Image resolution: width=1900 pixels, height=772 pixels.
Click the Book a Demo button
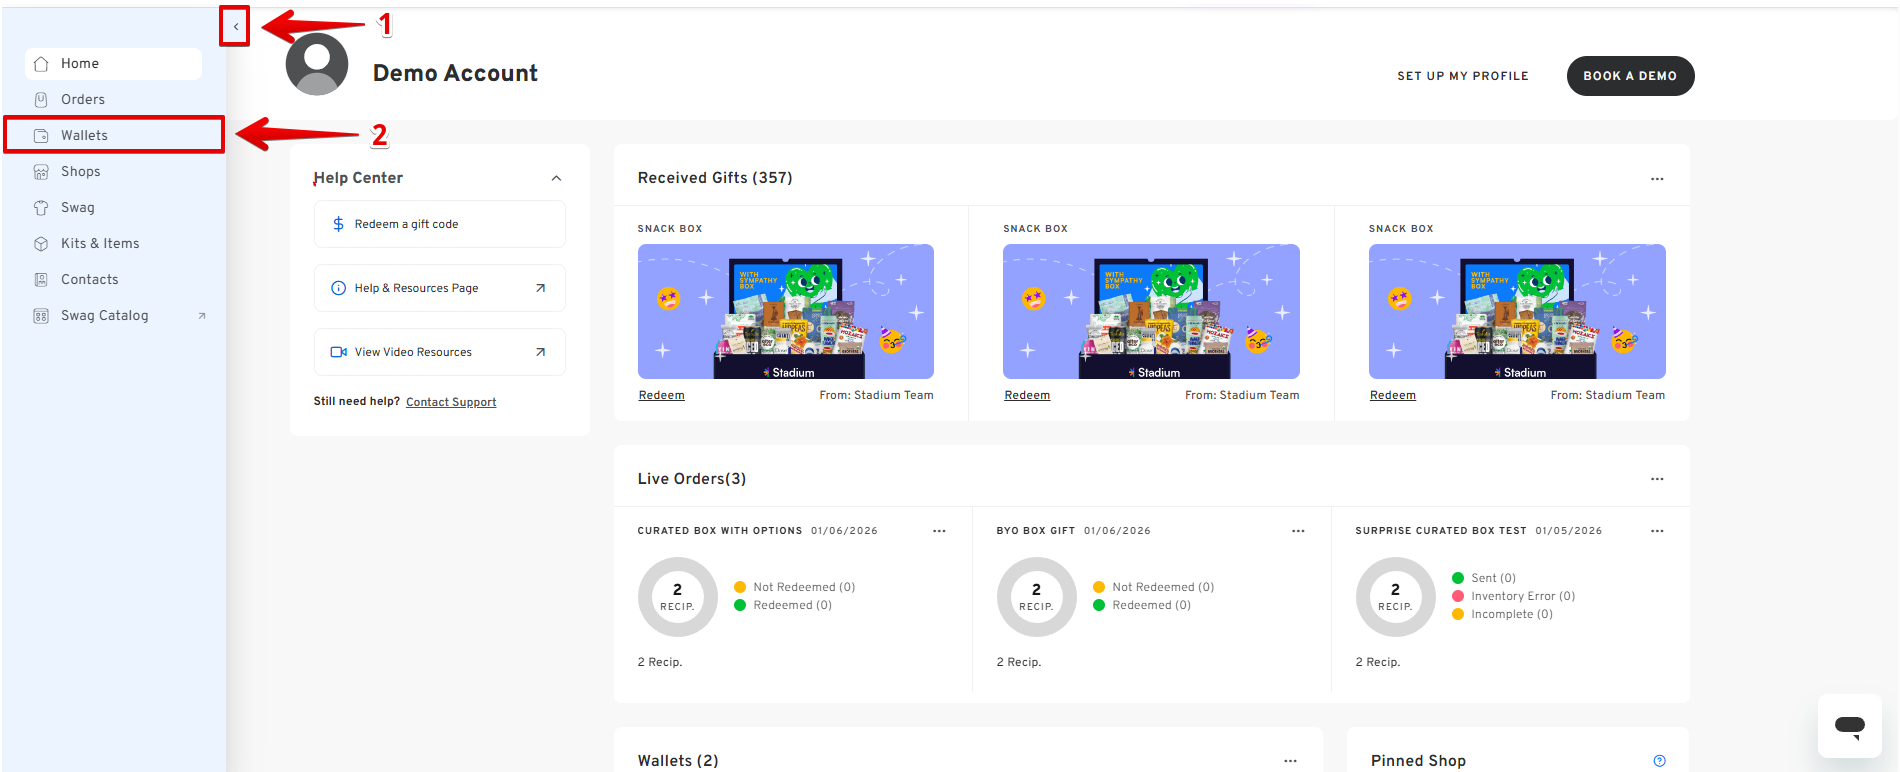click(x=1629, y=76)
